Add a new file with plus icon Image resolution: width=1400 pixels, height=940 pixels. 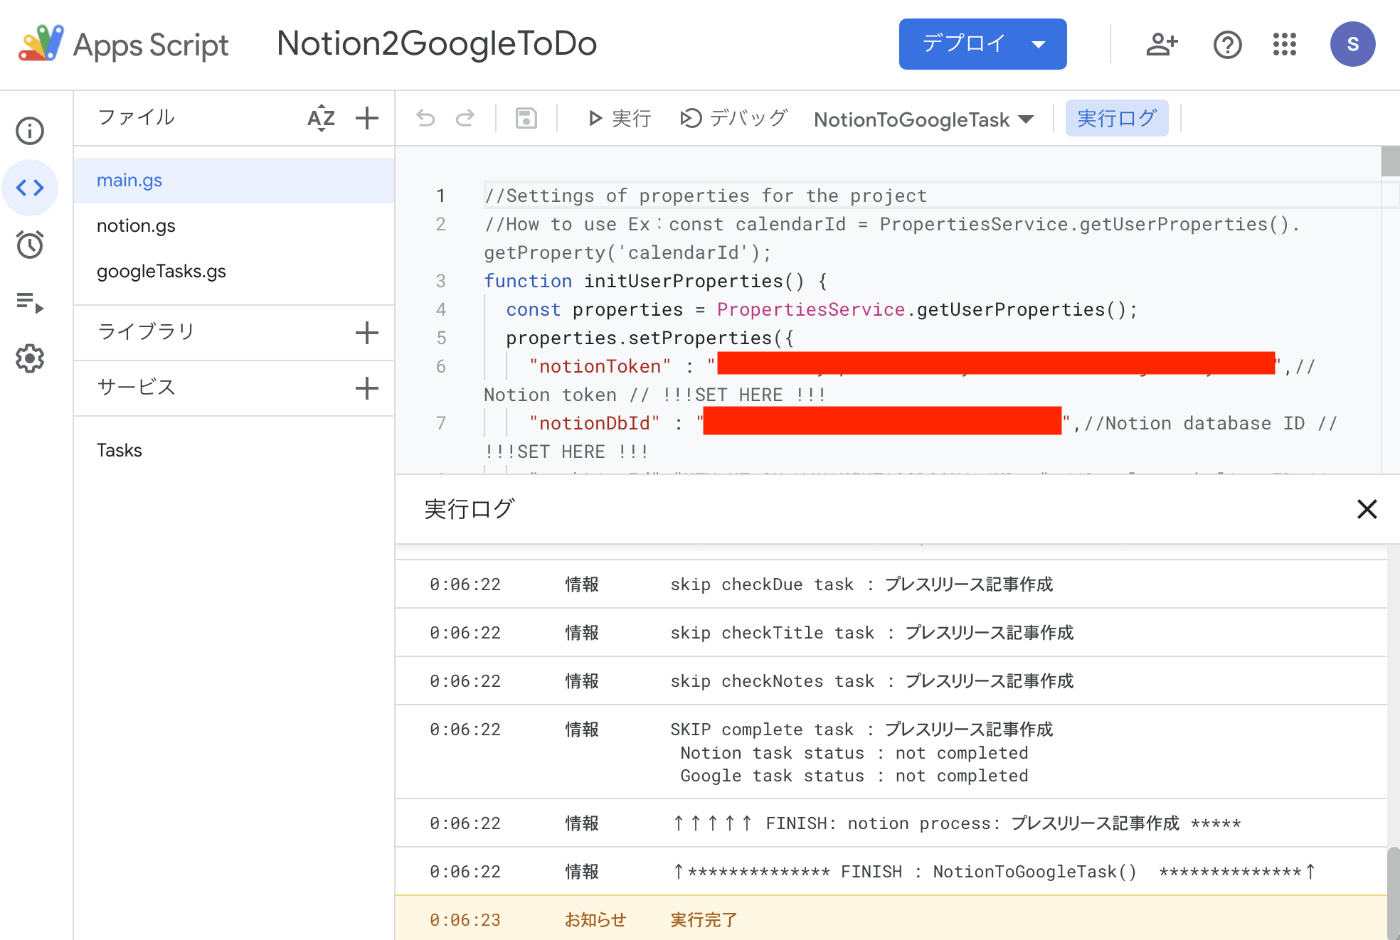point(367,118)
